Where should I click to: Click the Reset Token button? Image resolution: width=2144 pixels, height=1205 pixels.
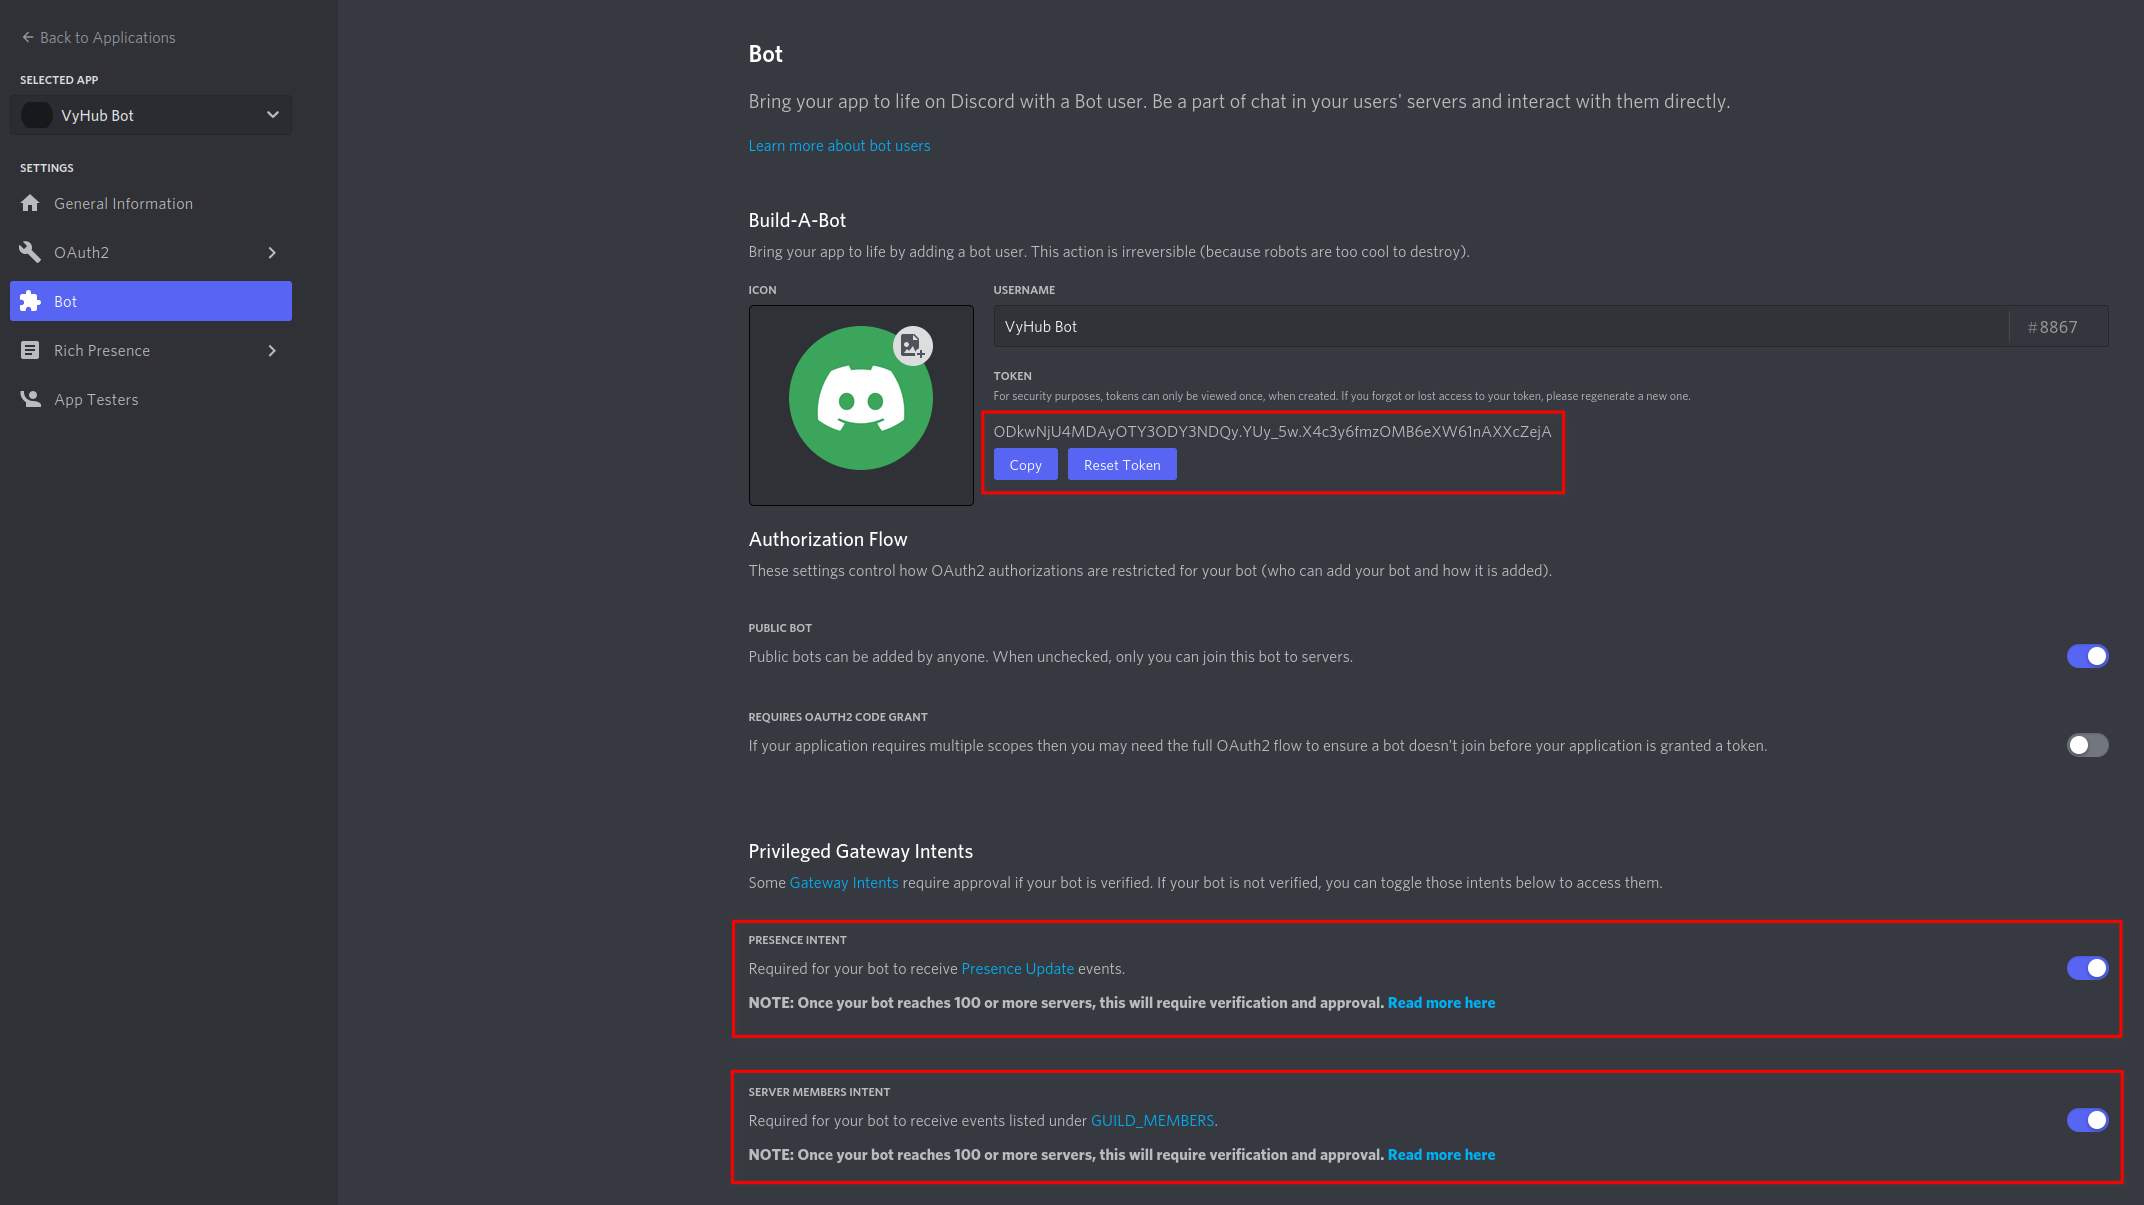click(1122, 464)
